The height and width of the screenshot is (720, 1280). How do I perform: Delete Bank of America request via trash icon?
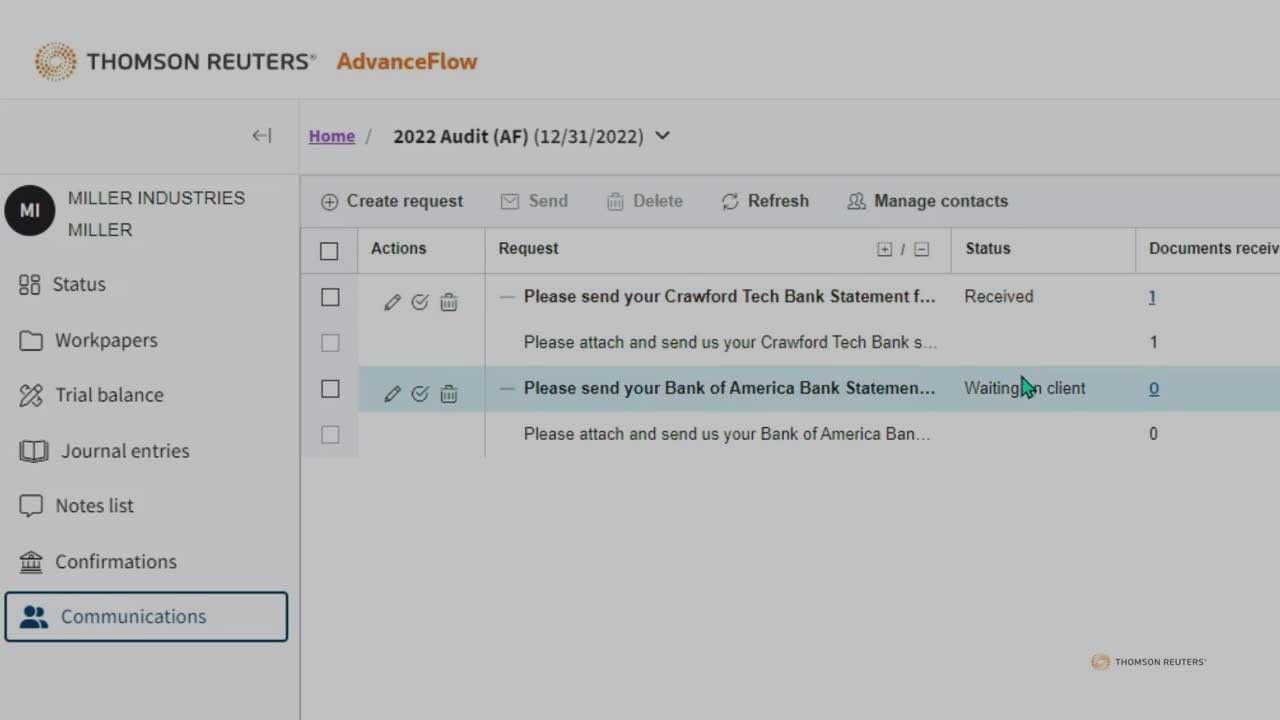coord(449,394)
